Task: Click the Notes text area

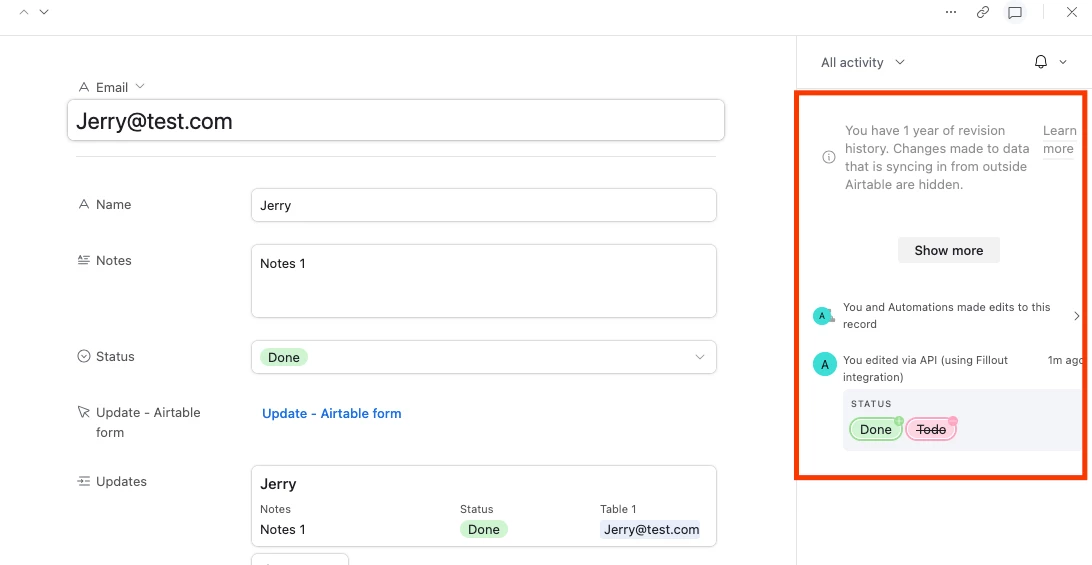Action: (483, 281)
